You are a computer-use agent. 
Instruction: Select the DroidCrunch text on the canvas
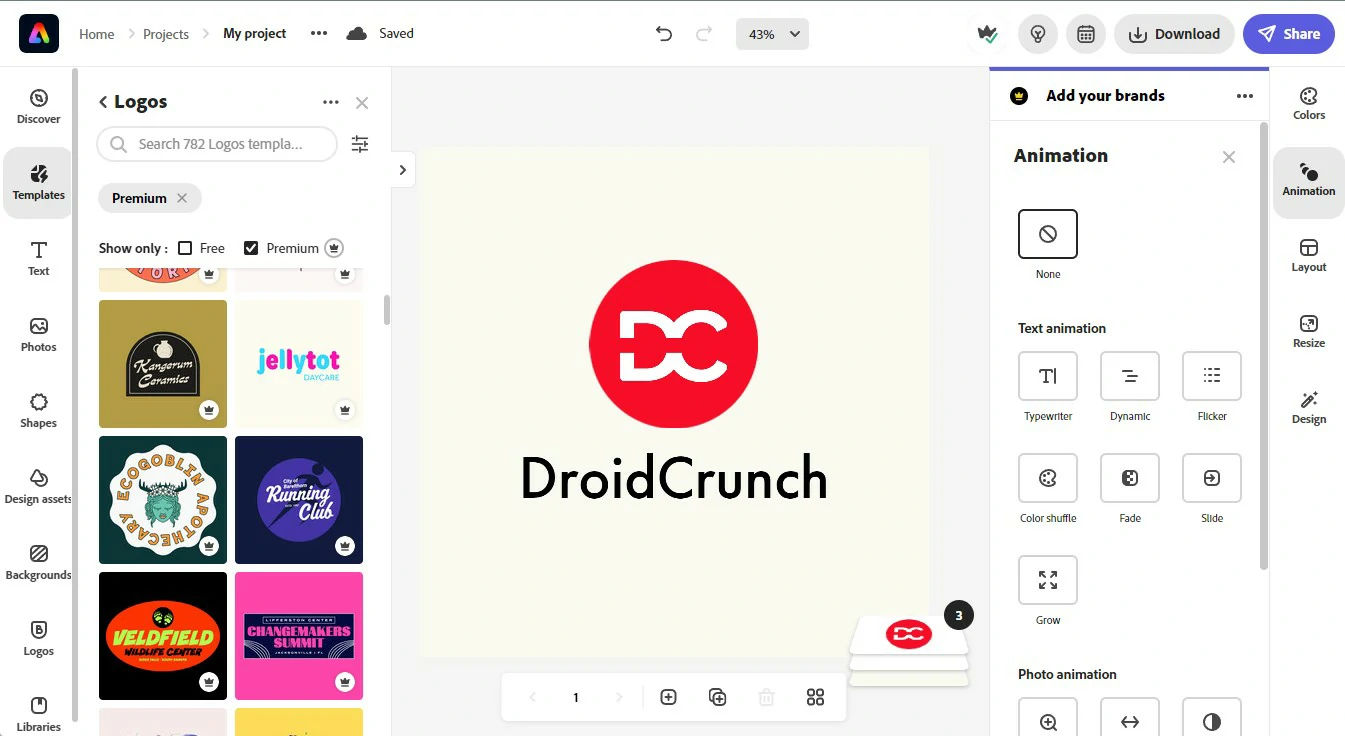[674, 478]
